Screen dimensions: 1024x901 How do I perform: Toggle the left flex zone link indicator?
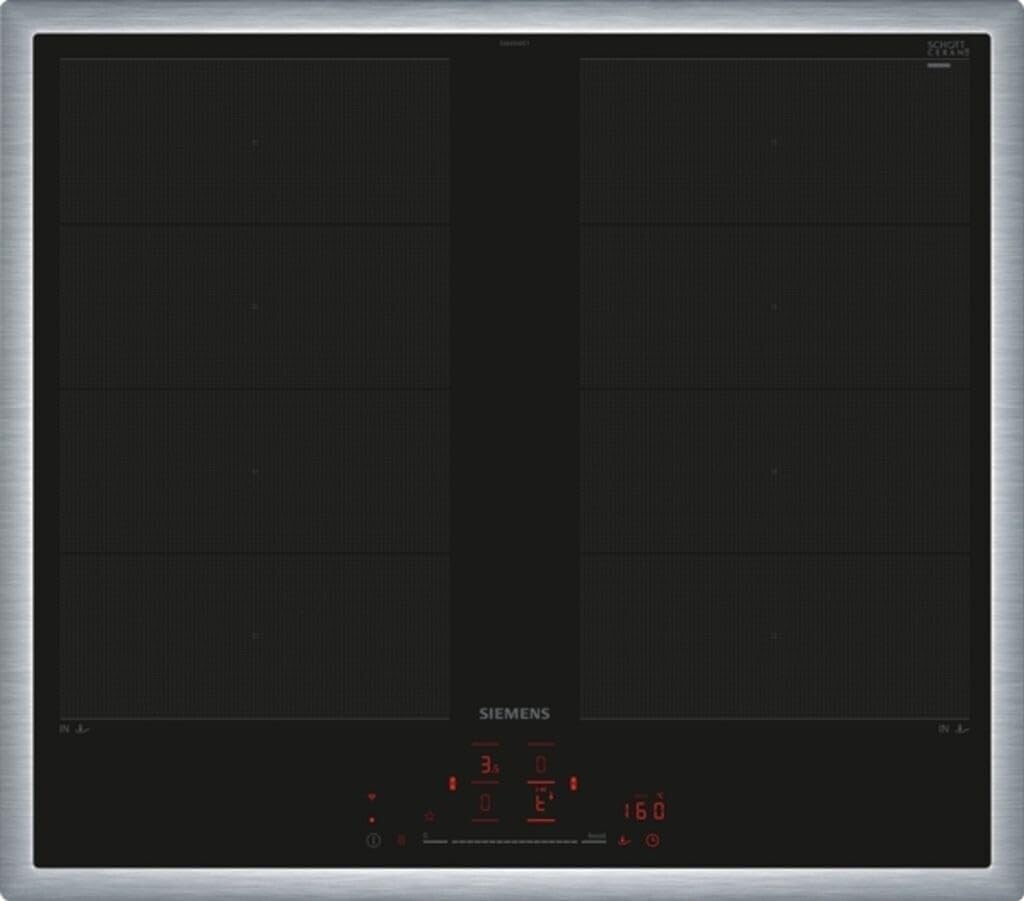tap(452, 784)
